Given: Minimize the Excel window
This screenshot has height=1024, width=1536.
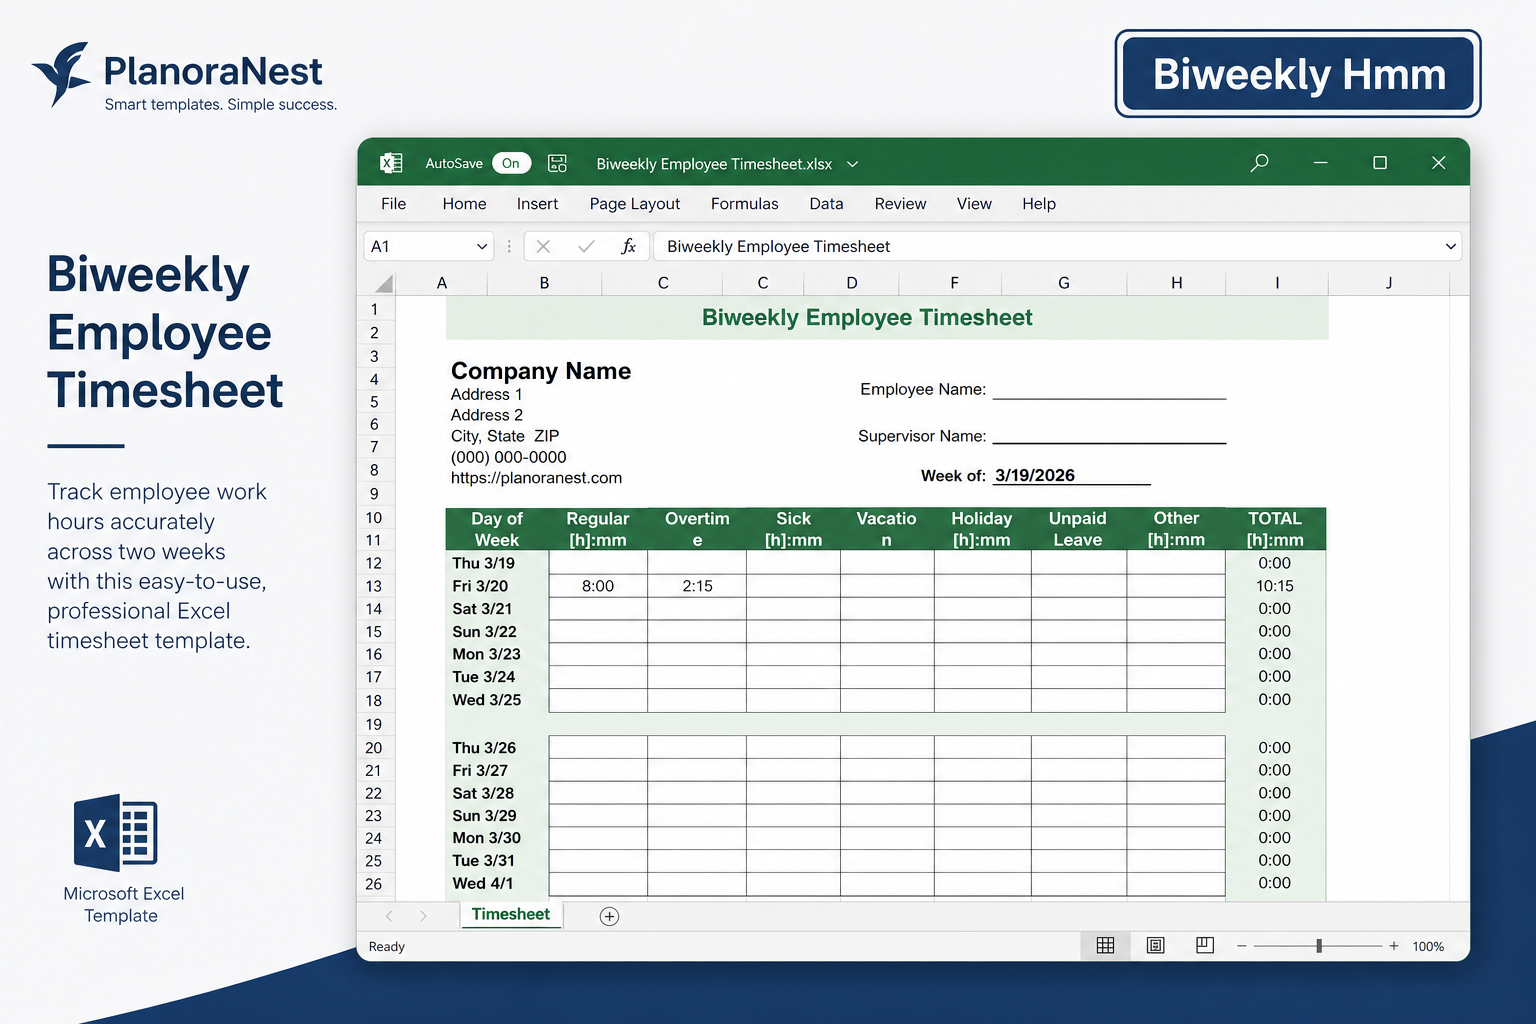Looking at the screenshot, I should [x=1320, y=162].
